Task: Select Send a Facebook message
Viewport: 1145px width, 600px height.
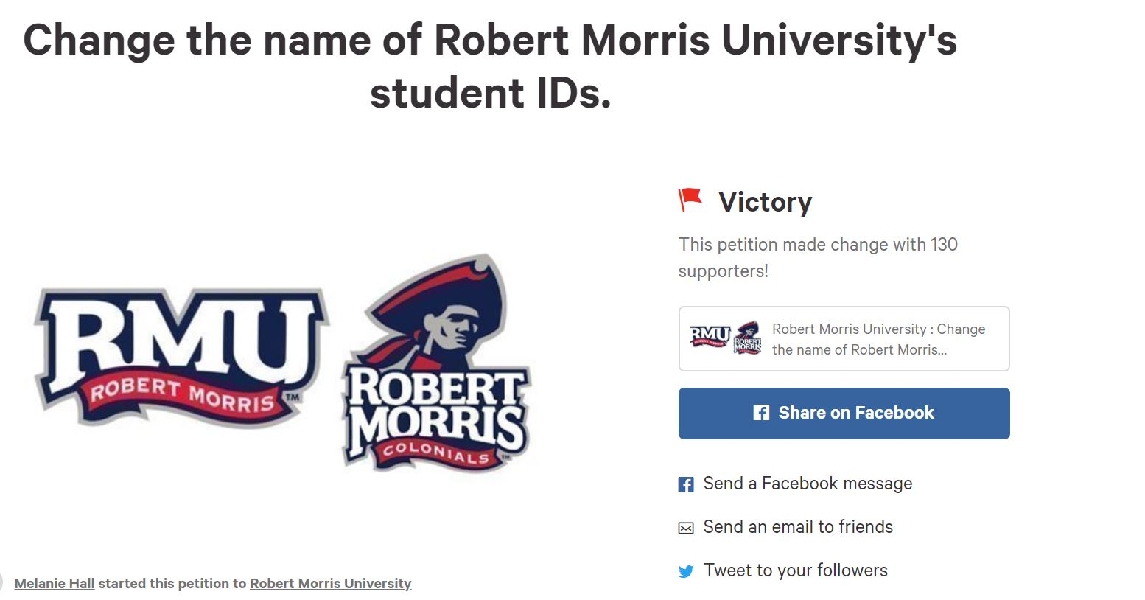Action: click(x=807, y=484)
